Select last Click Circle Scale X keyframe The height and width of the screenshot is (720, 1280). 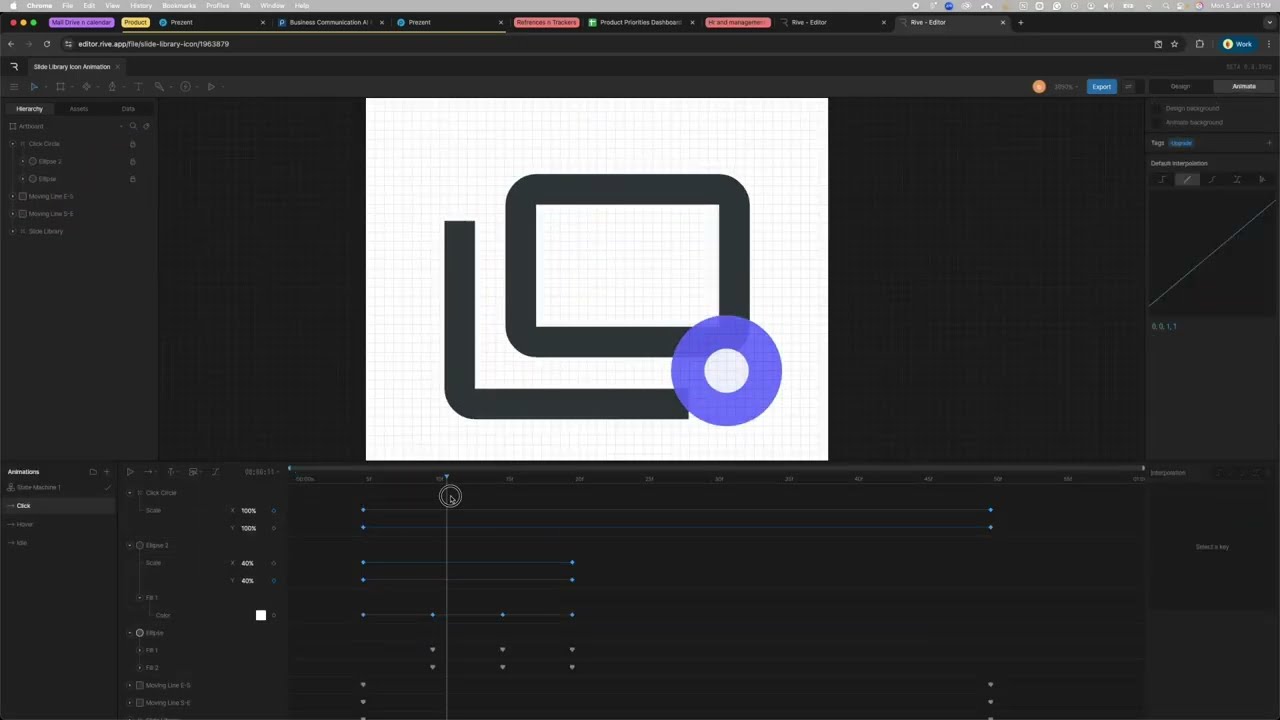tap(991, 510)
